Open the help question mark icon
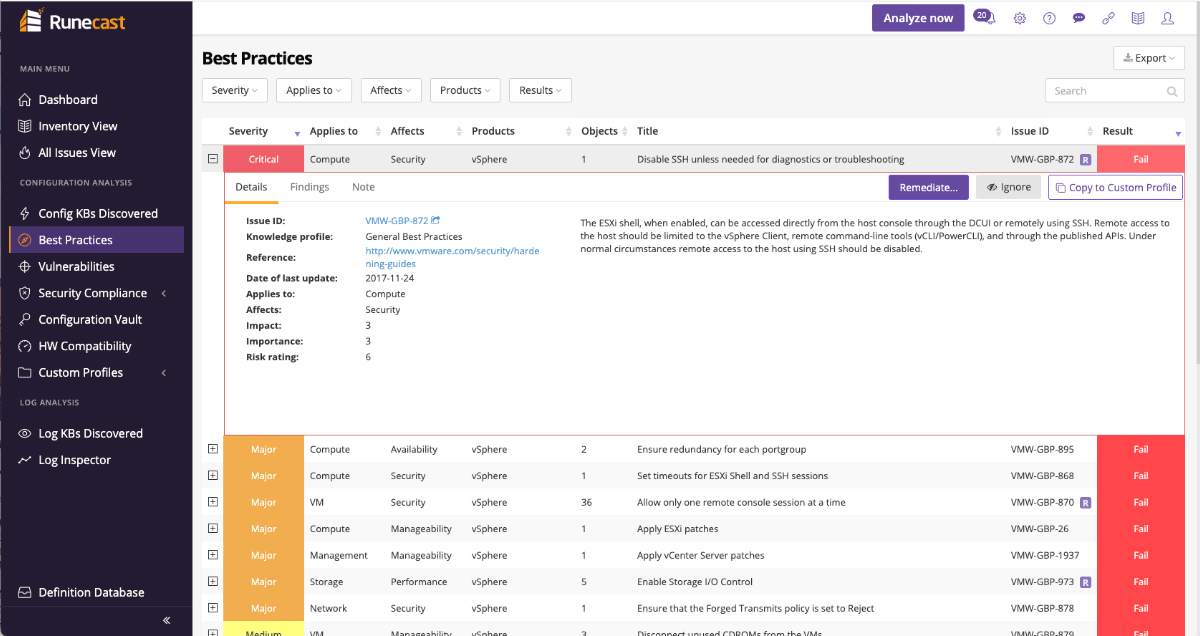The height and width of the screenshot is (636, 1200). point(1048,17)
